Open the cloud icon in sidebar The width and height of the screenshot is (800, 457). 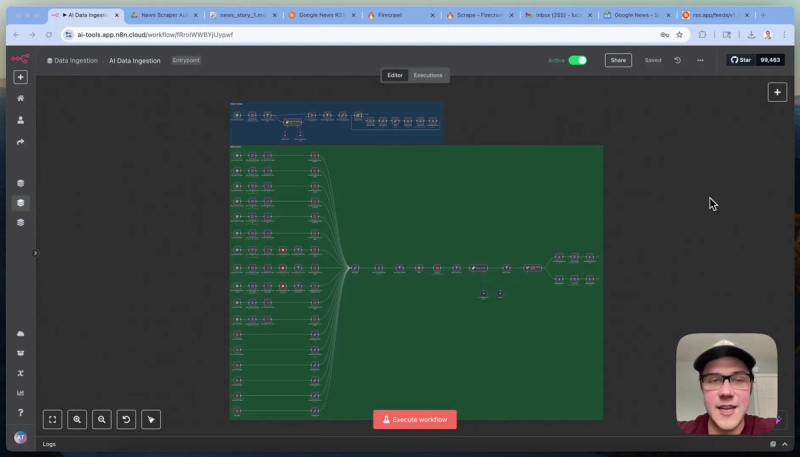pos(20,334)
